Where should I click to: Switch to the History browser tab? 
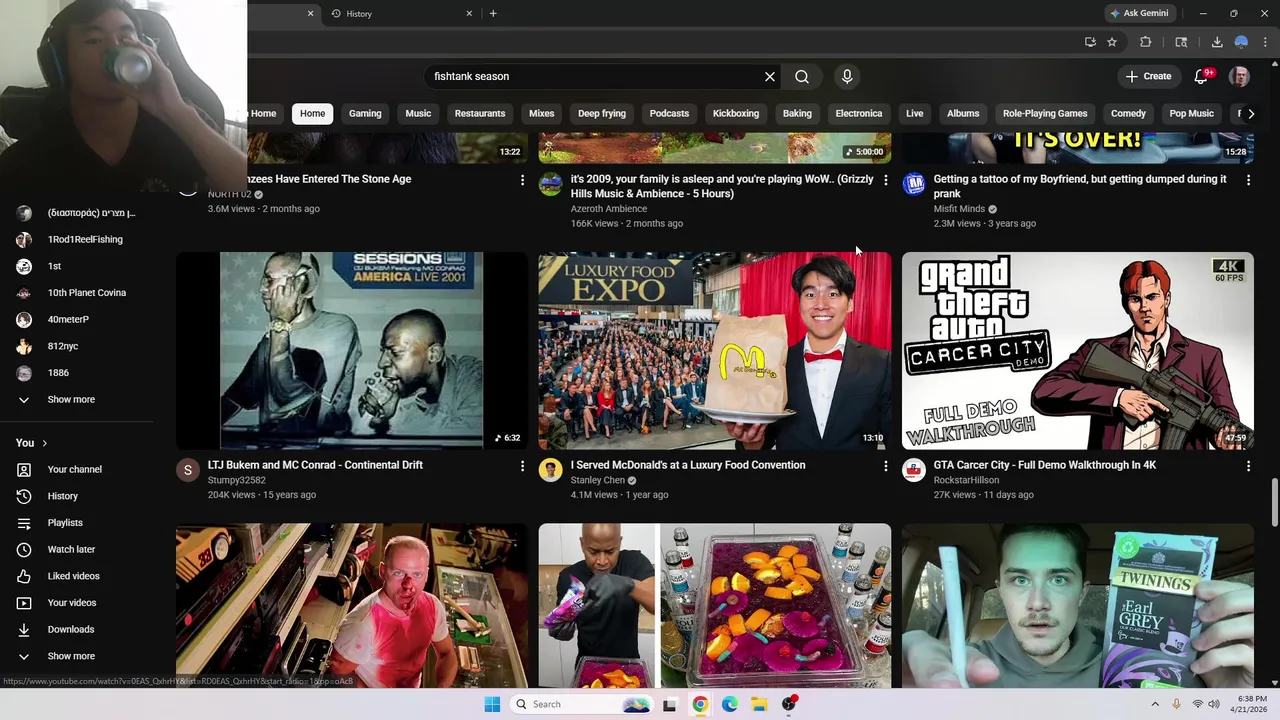[x=400, y=14]
